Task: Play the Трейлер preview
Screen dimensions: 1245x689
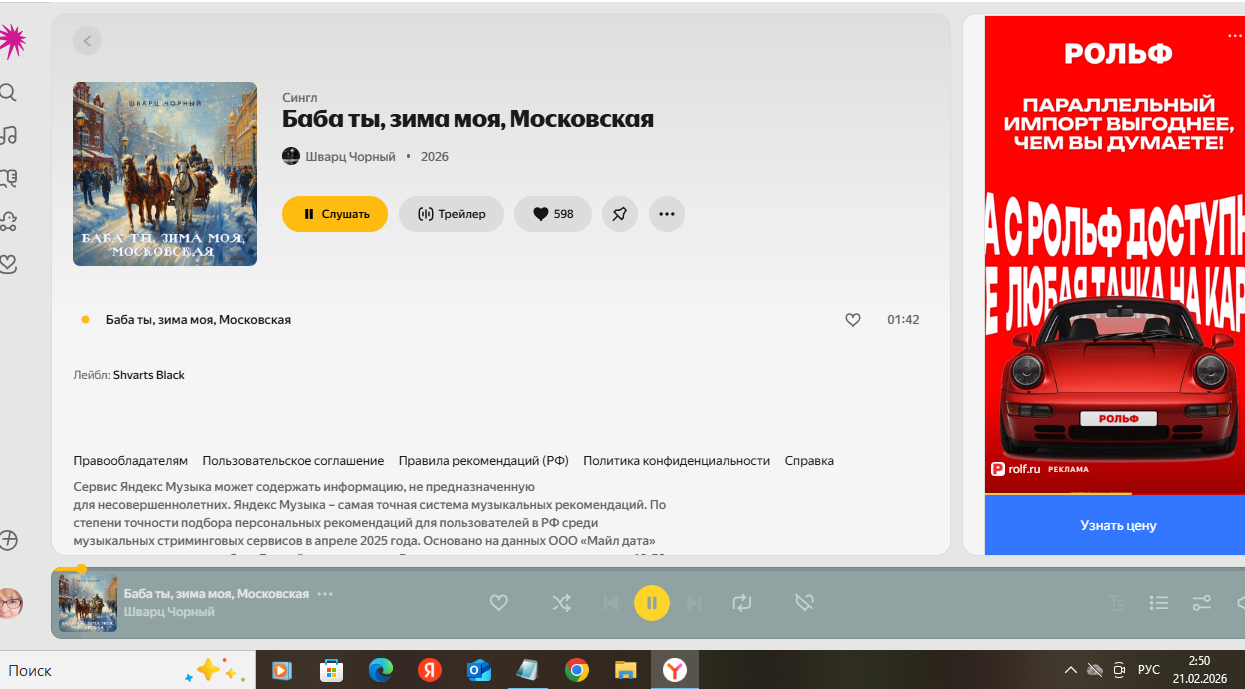Action: 451,214
